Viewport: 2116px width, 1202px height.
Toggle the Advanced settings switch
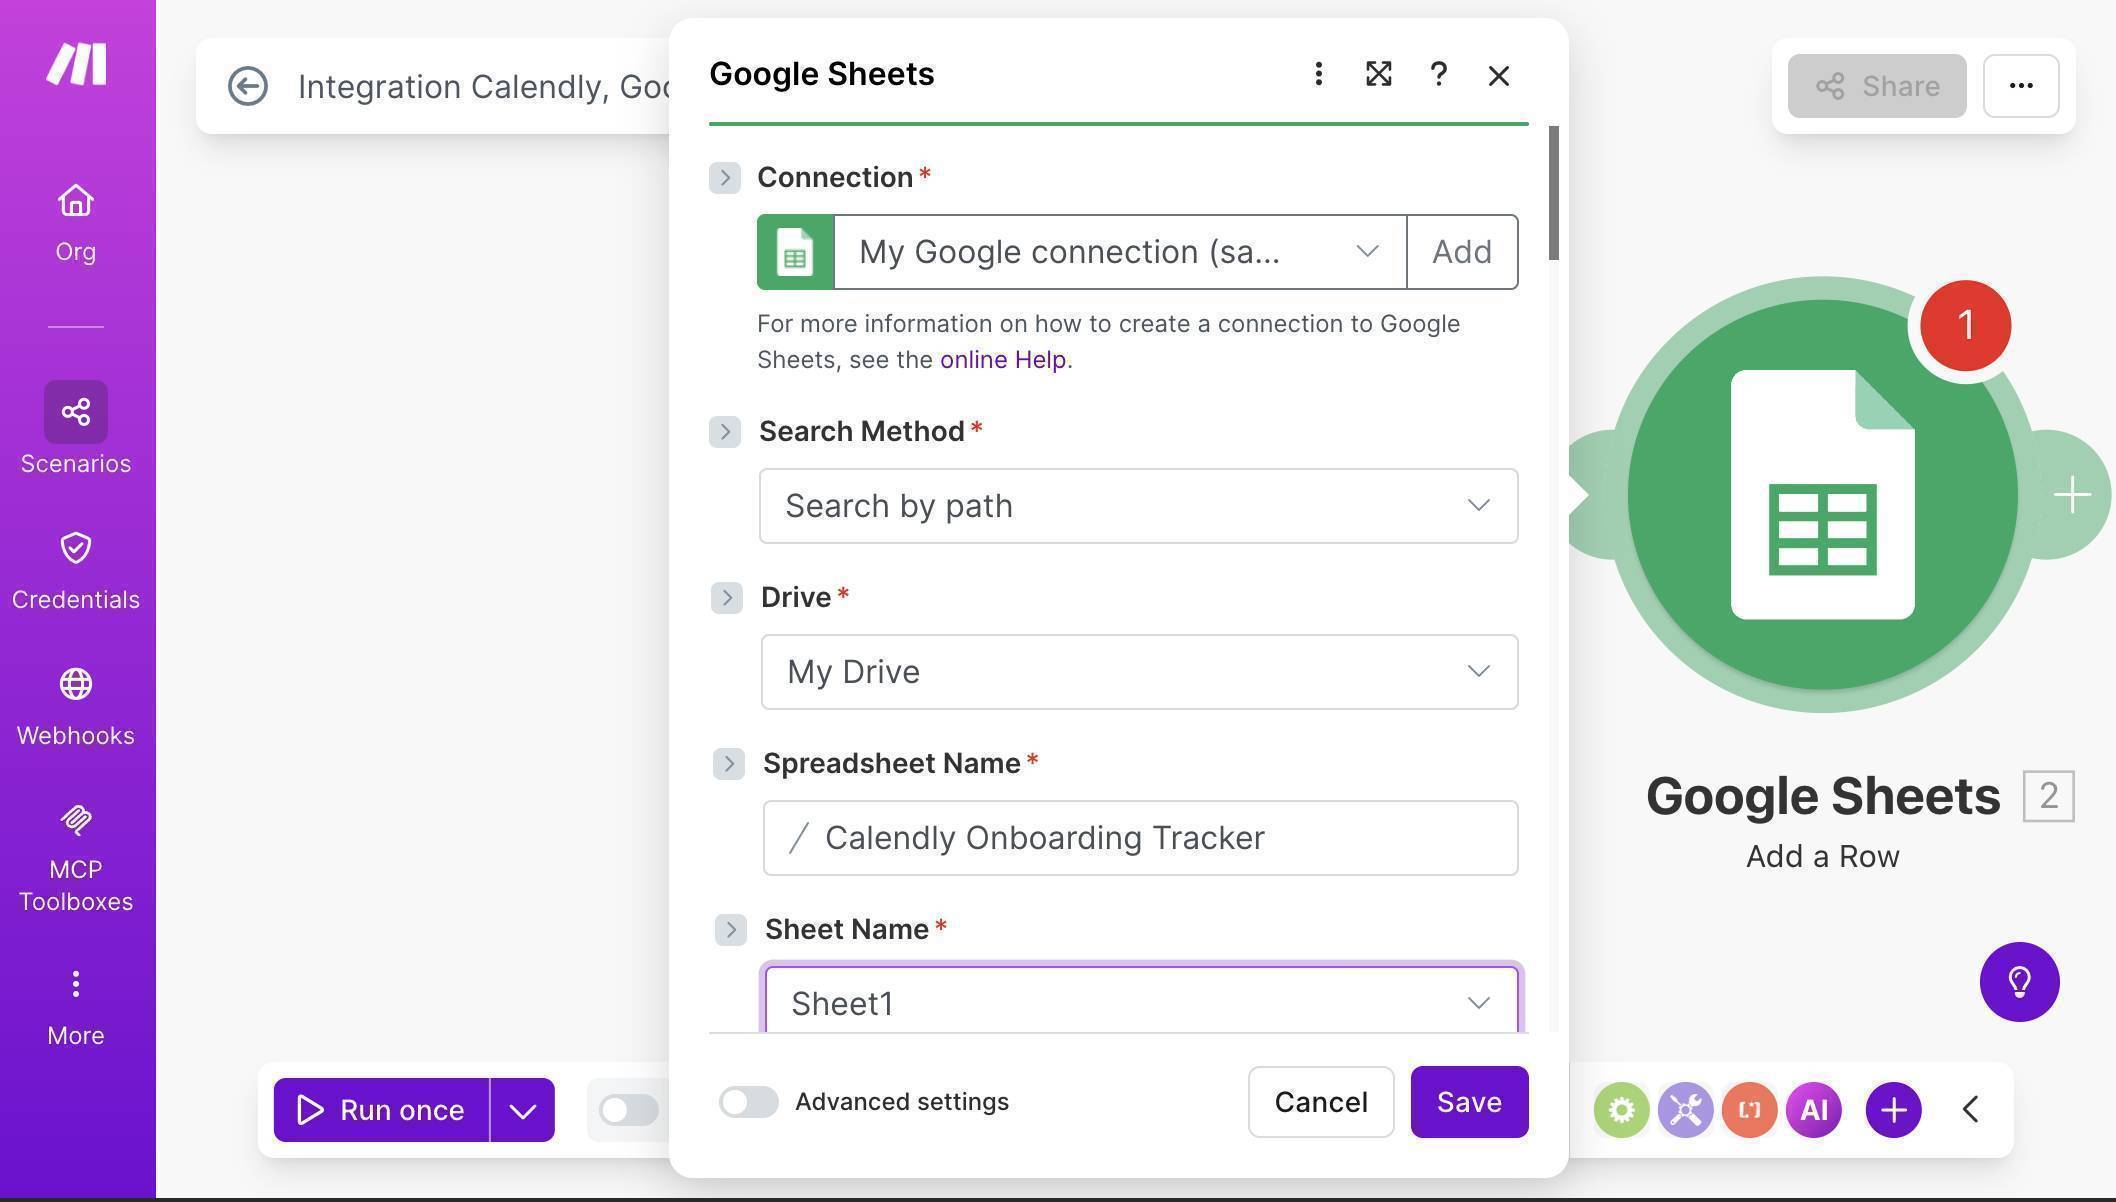749,1102
